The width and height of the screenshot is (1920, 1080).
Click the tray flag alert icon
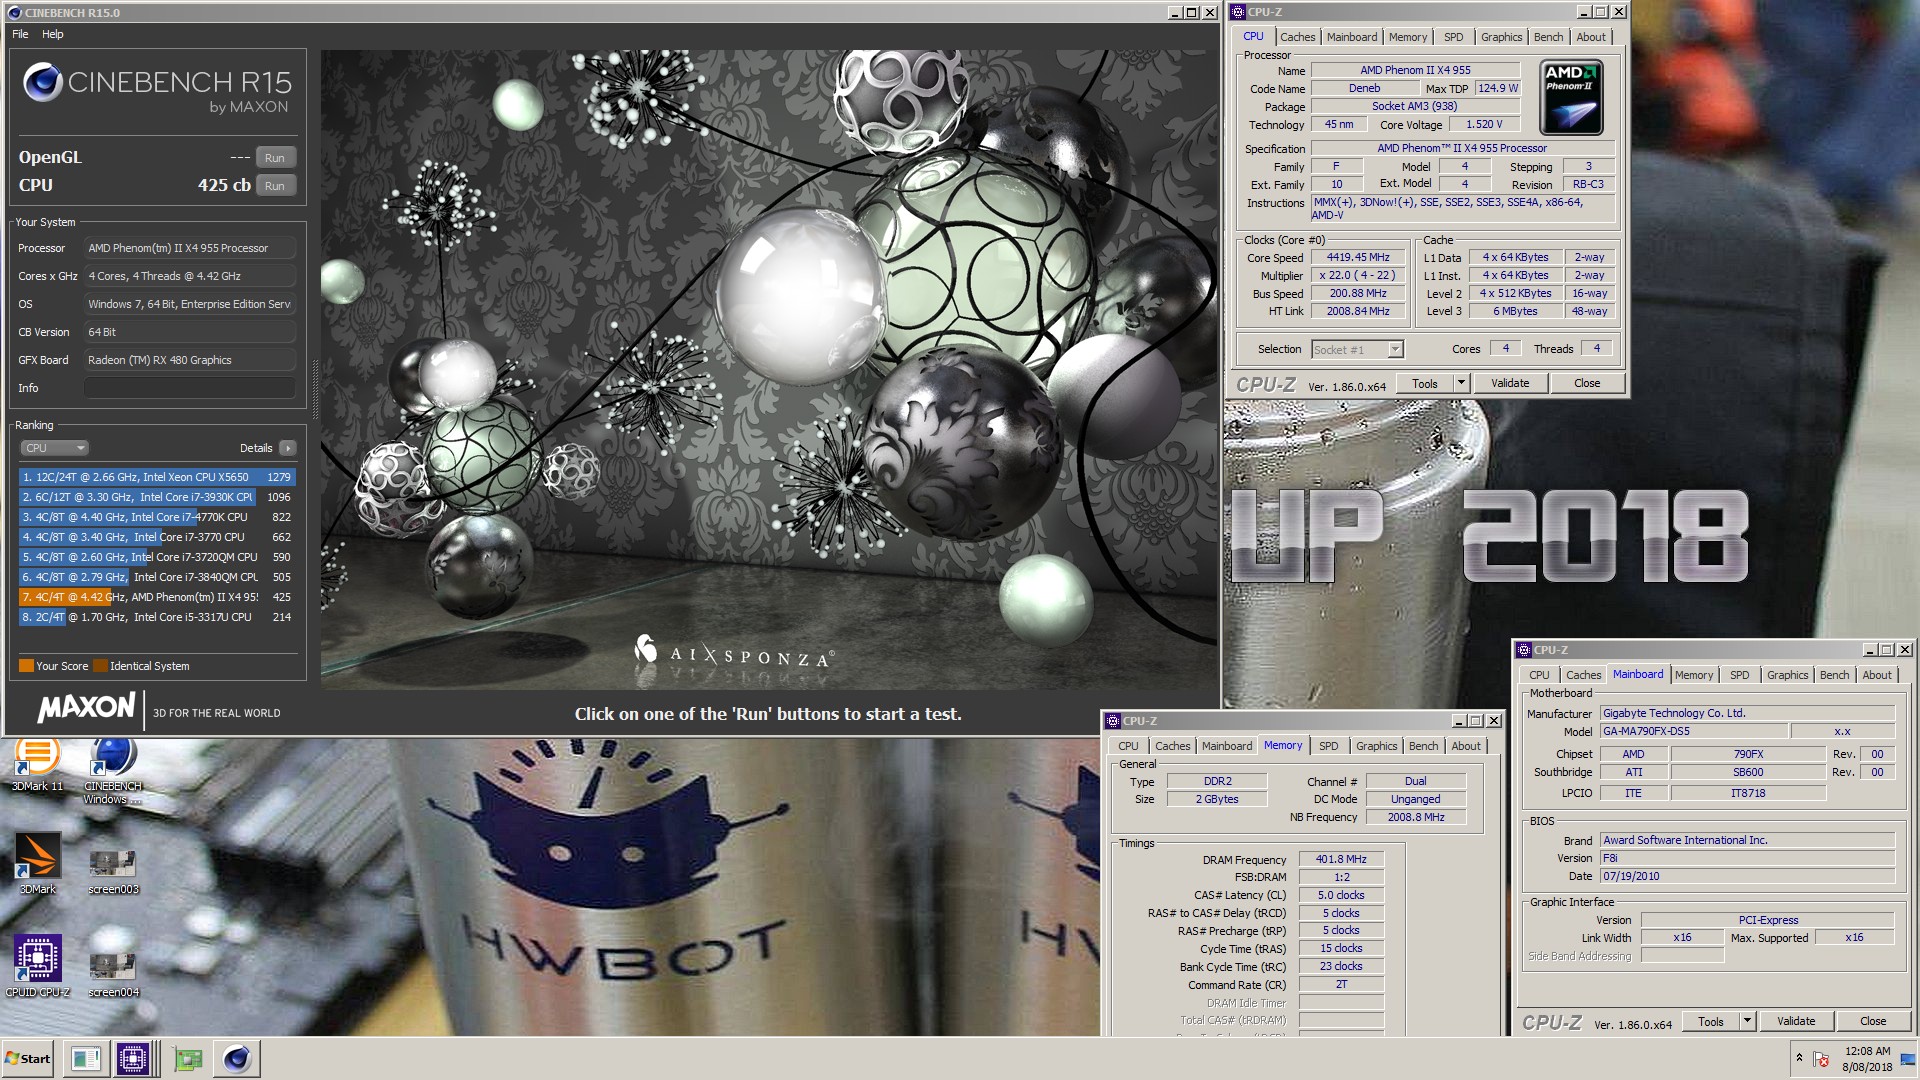(x=1821, y=1059)
